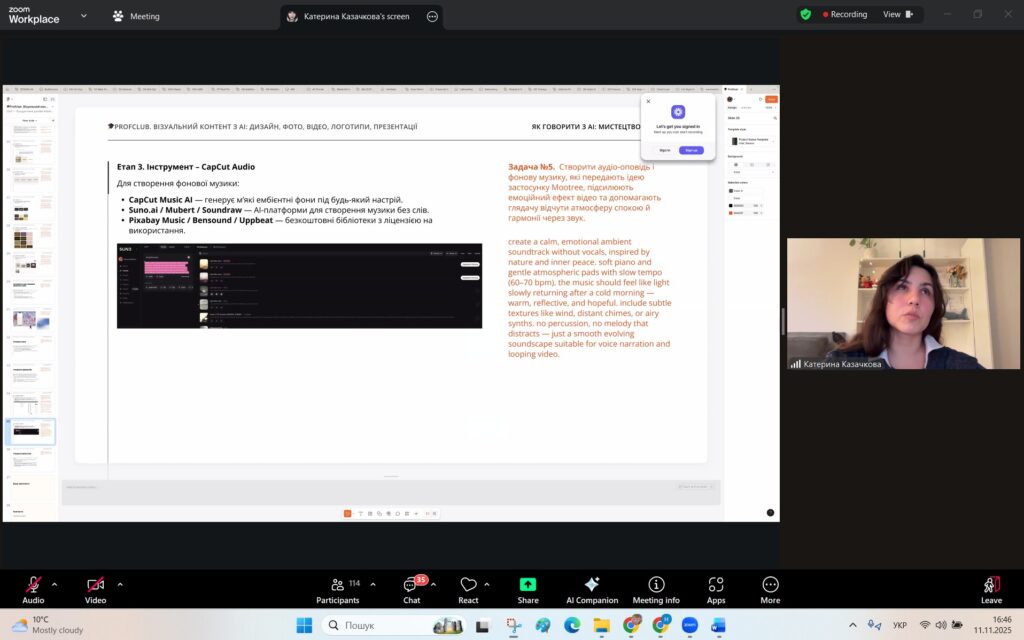Leave the meeting

(x=991, y=585)
